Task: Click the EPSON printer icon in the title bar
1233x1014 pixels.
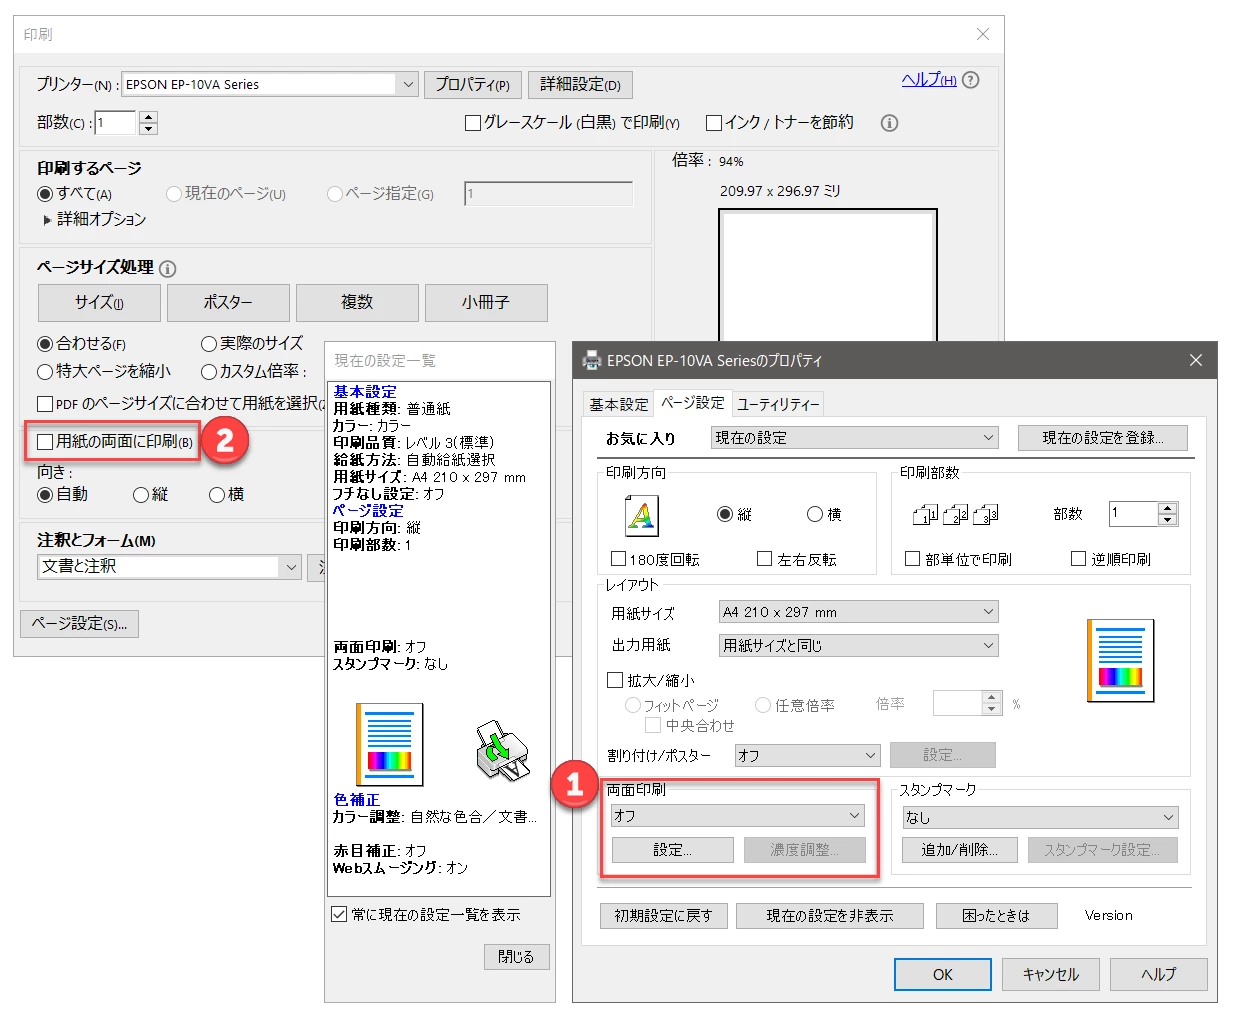Action: pos(592,360)
